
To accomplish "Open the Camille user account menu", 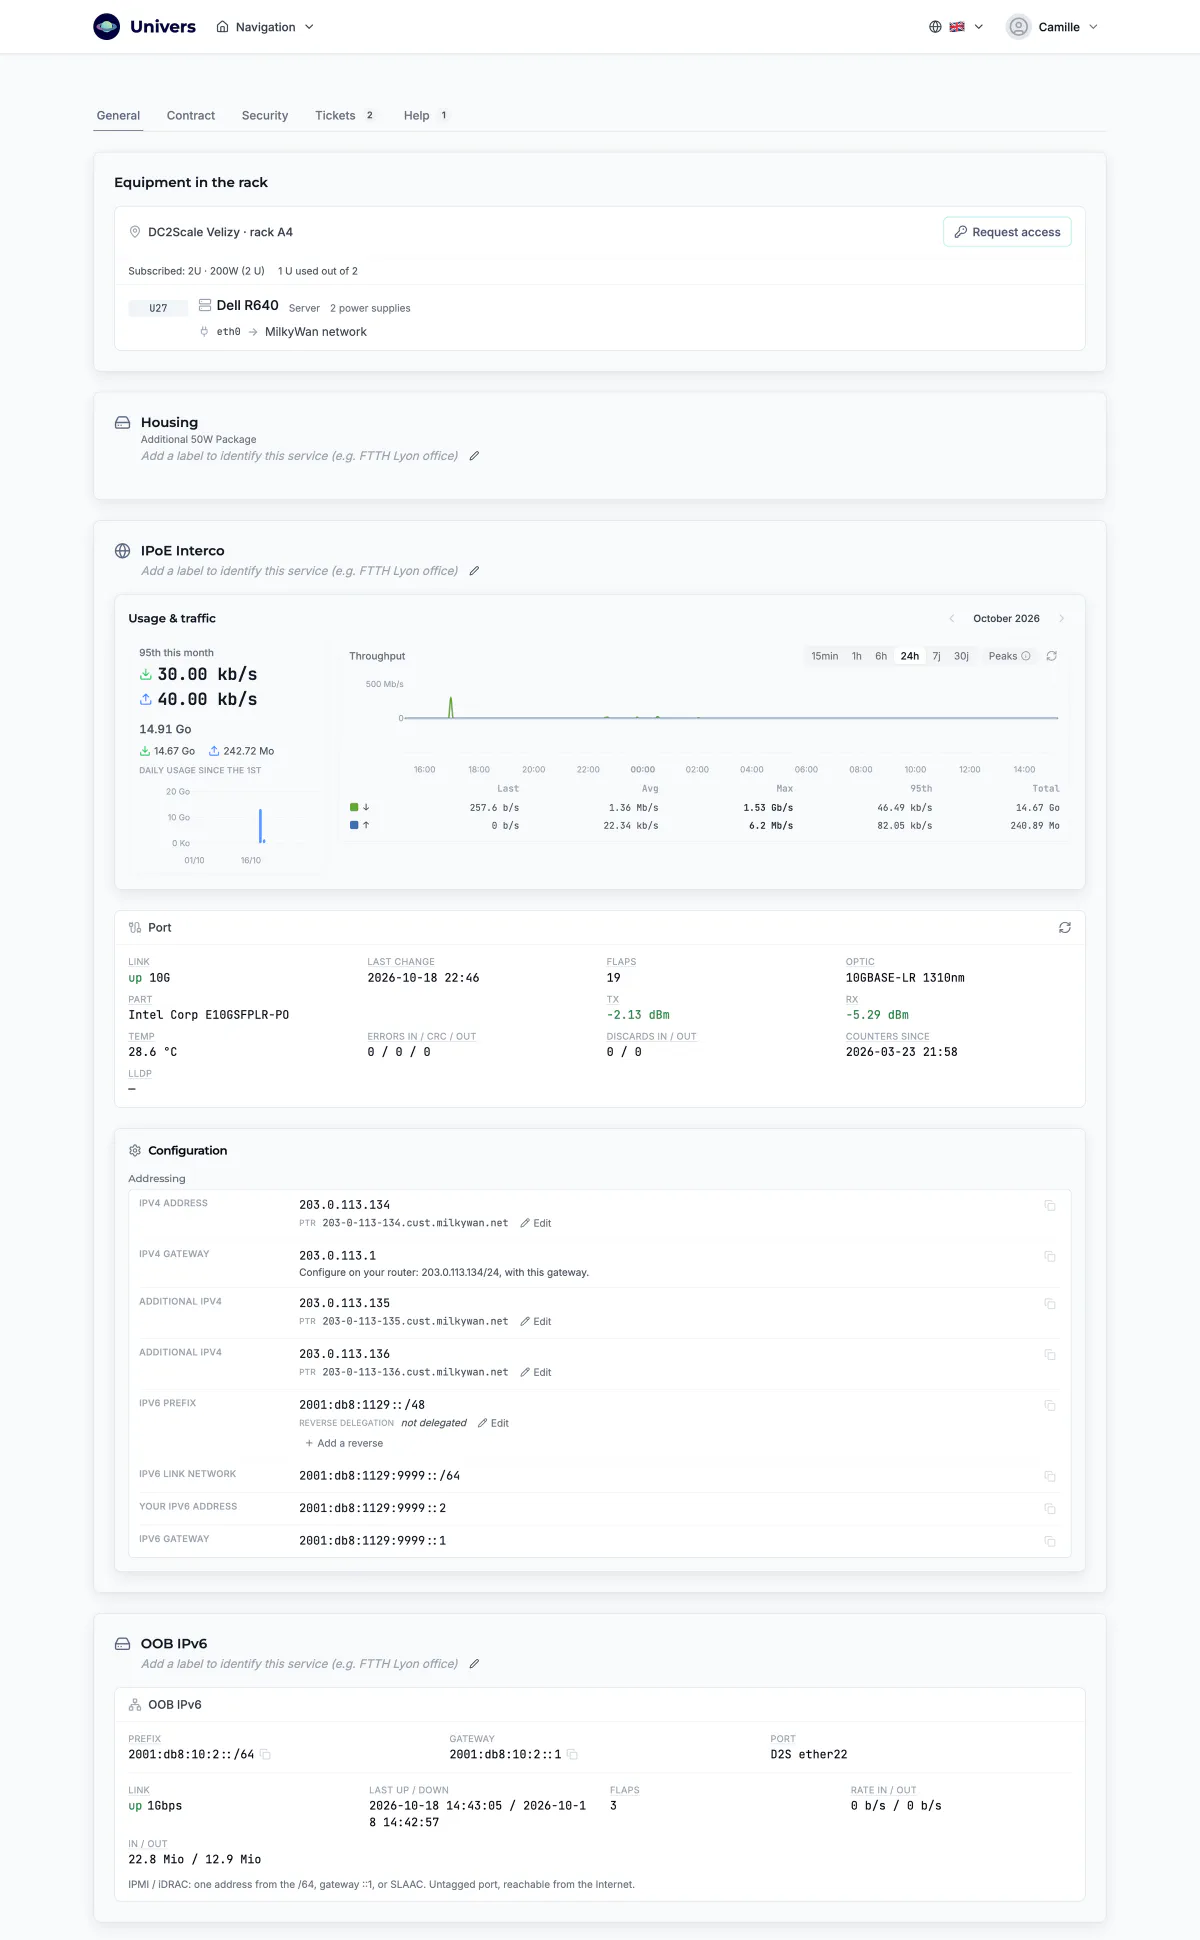I will [x=1053, y=27].
